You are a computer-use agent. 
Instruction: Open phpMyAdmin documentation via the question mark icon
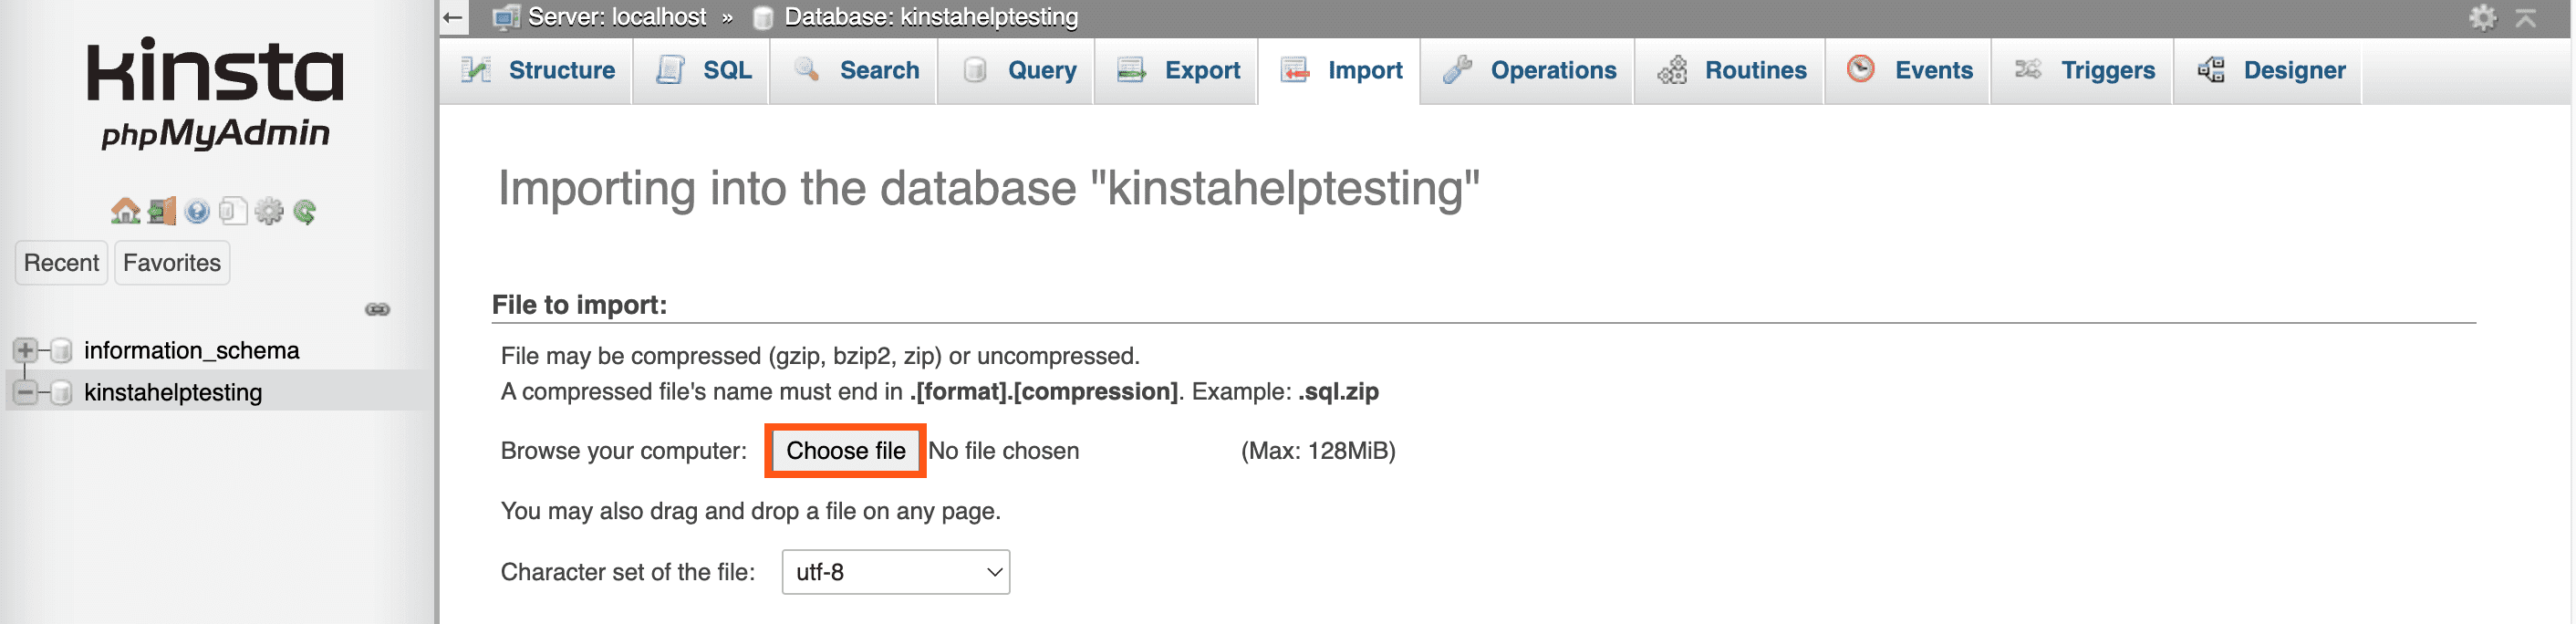tap(196, 211)
